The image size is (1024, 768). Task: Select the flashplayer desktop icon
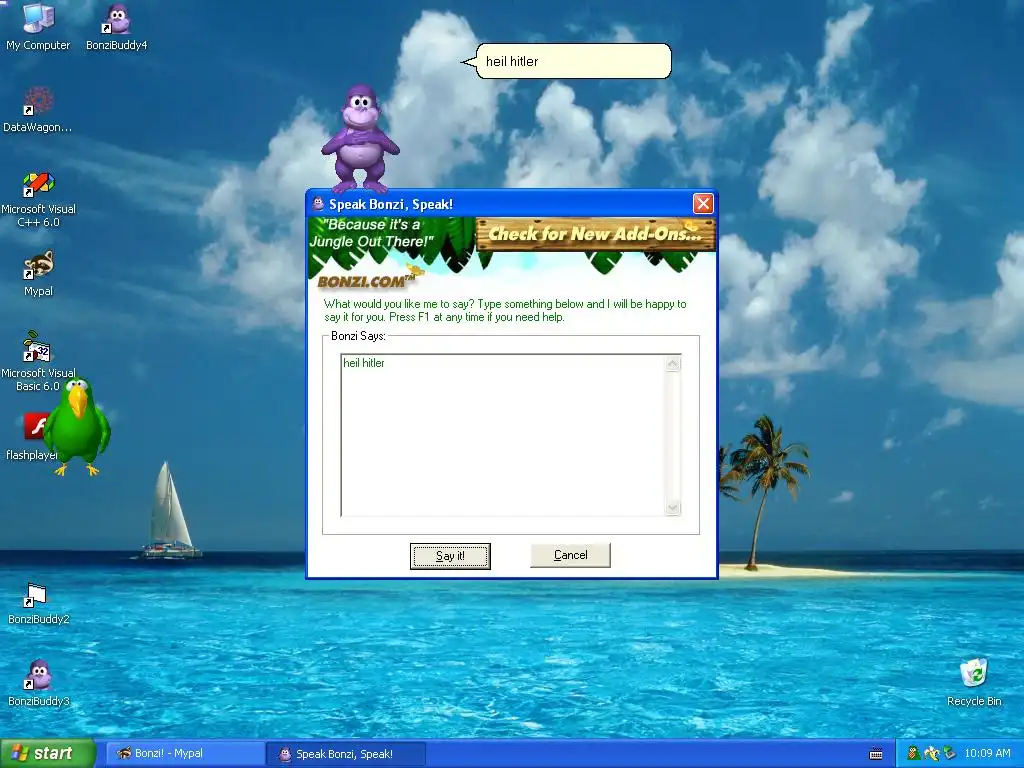click(33, 436)
